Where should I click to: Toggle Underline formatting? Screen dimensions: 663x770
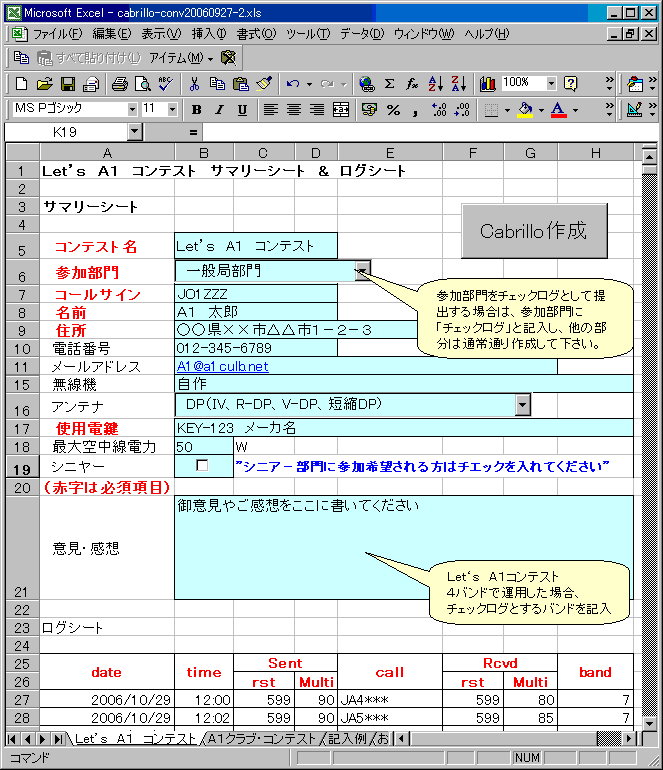(242, 110)
